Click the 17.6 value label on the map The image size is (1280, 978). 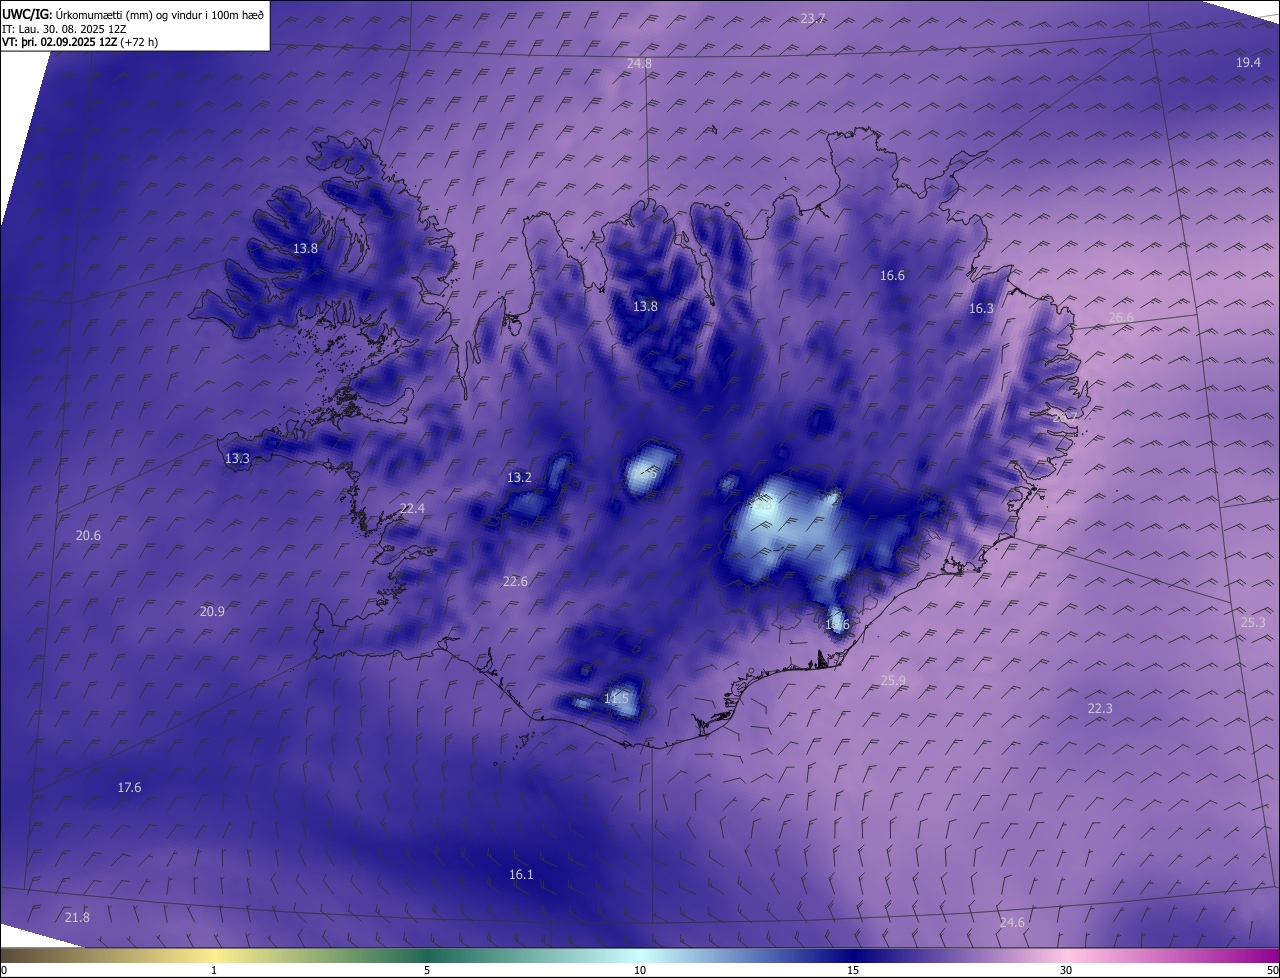tap(129, 788)
